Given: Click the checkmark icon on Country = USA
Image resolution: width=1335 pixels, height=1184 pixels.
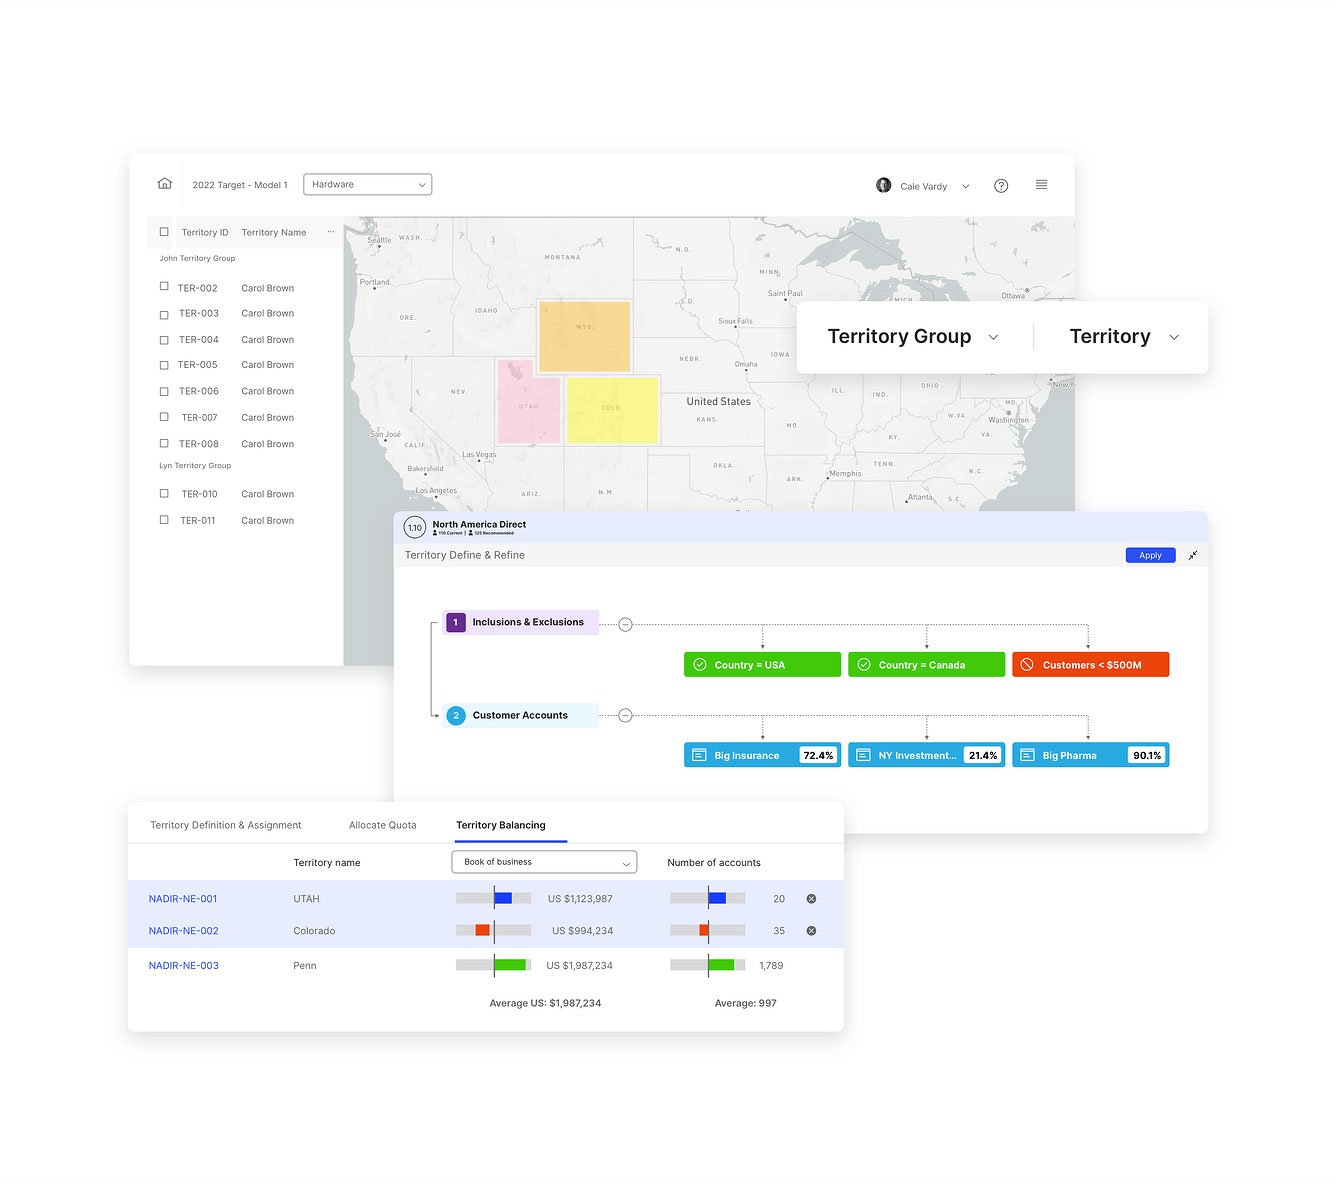Looking at the screenshot, I should (700, 664).
